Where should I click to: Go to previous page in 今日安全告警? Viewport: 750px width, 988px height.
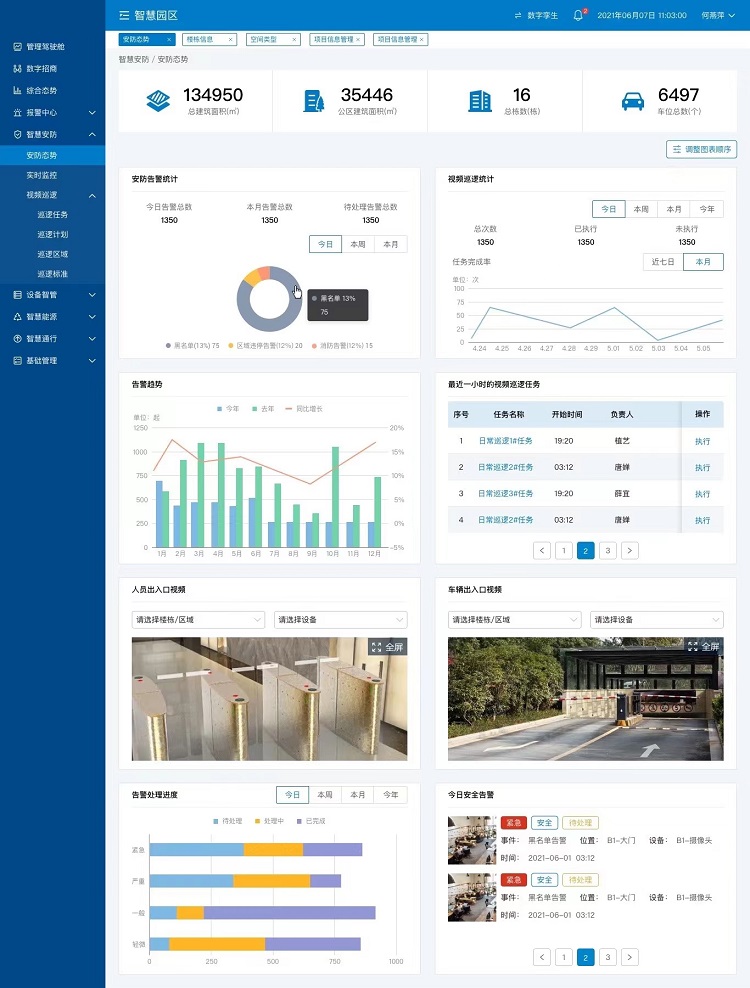542,957
